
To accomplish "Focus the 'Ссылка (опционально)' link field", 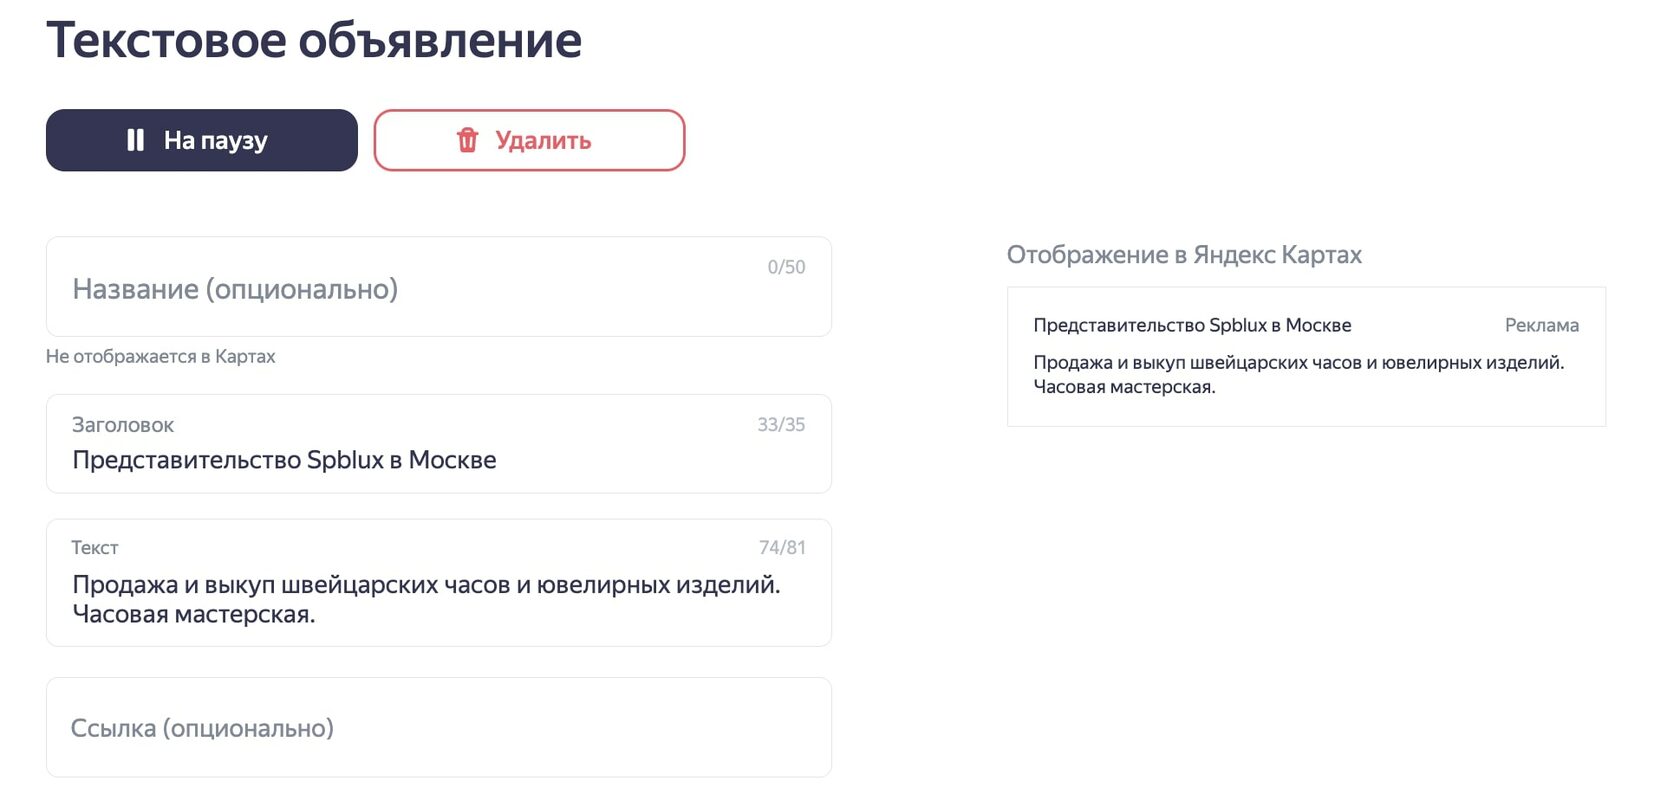I will (439, 728).
